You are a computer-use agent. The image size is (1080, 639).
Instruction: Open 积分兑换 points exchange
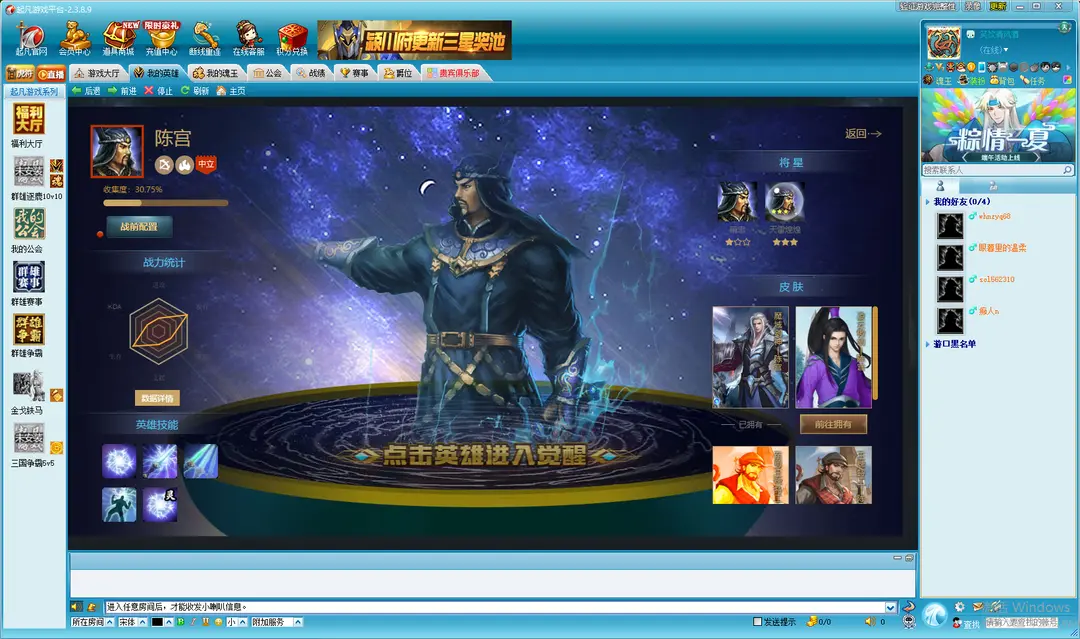[x=292, y=39]
